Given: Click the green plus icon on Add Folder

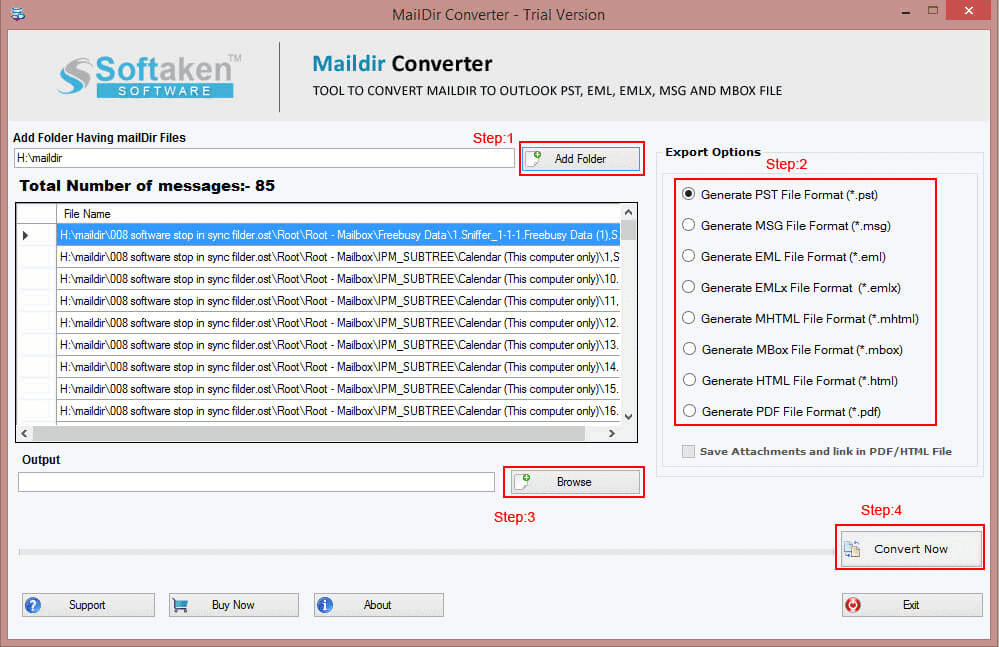Looking at the screenshot, I should coord(536,158).
